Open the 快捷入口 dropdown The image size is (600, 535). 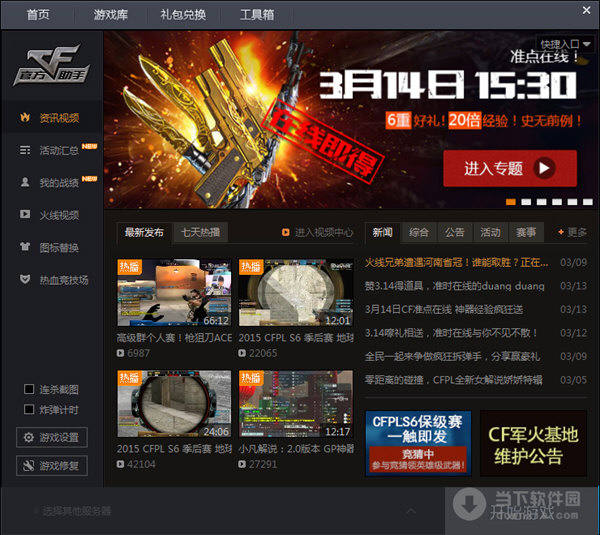tap(565, 44)
